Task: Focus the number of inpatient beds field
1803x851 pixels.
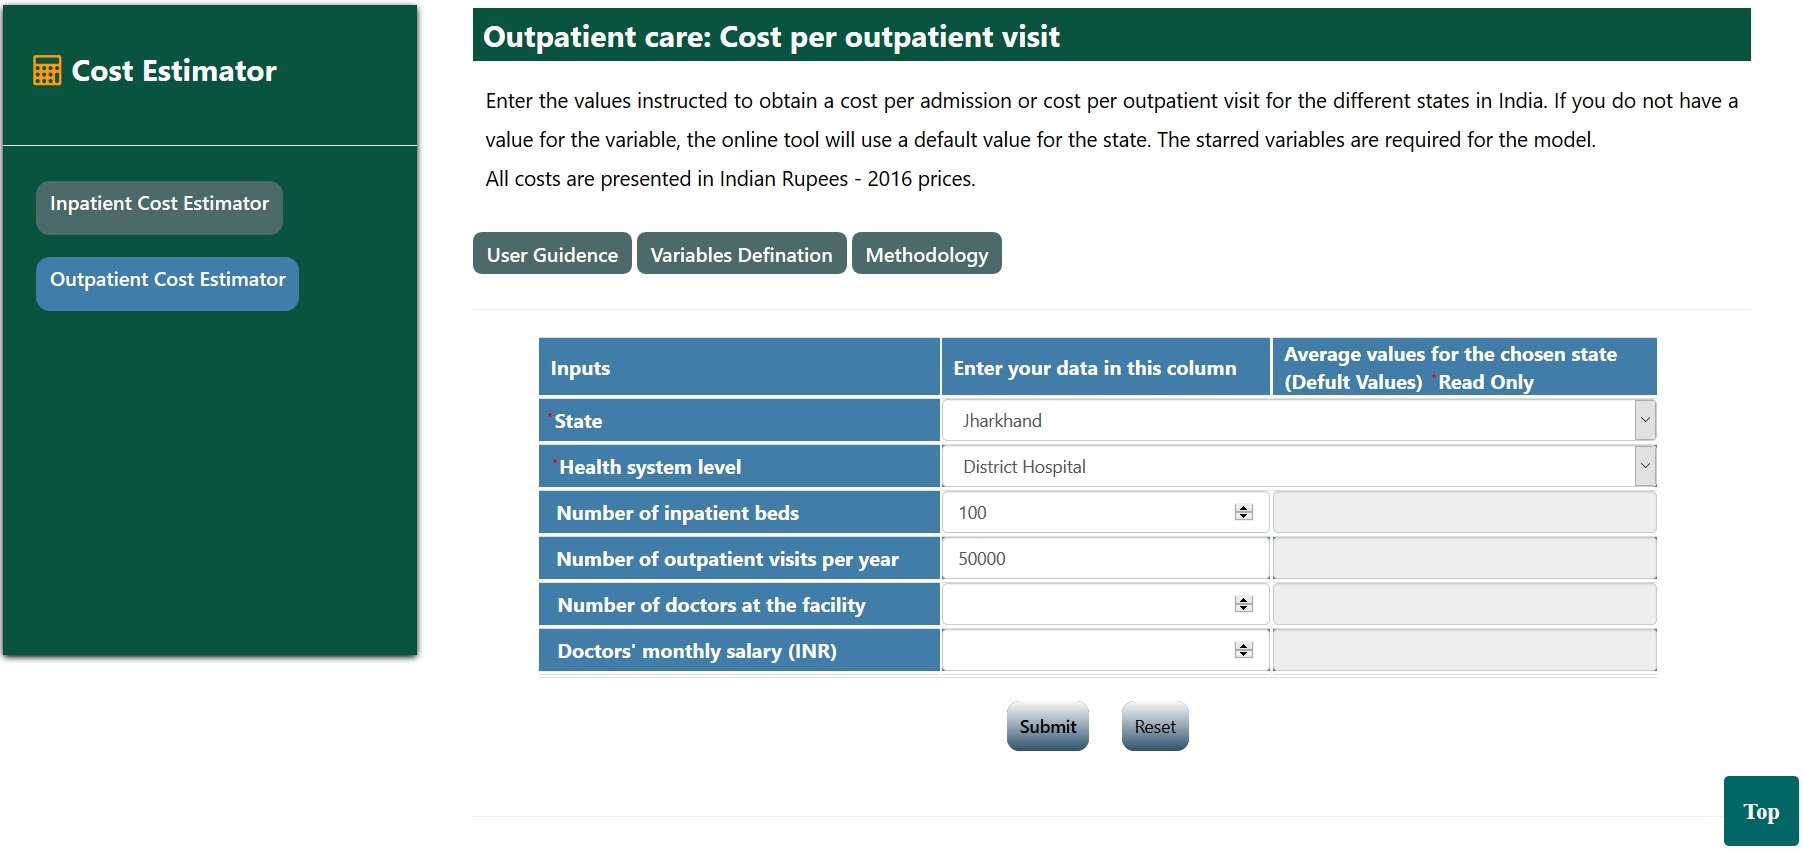Action: point(1085,513)
